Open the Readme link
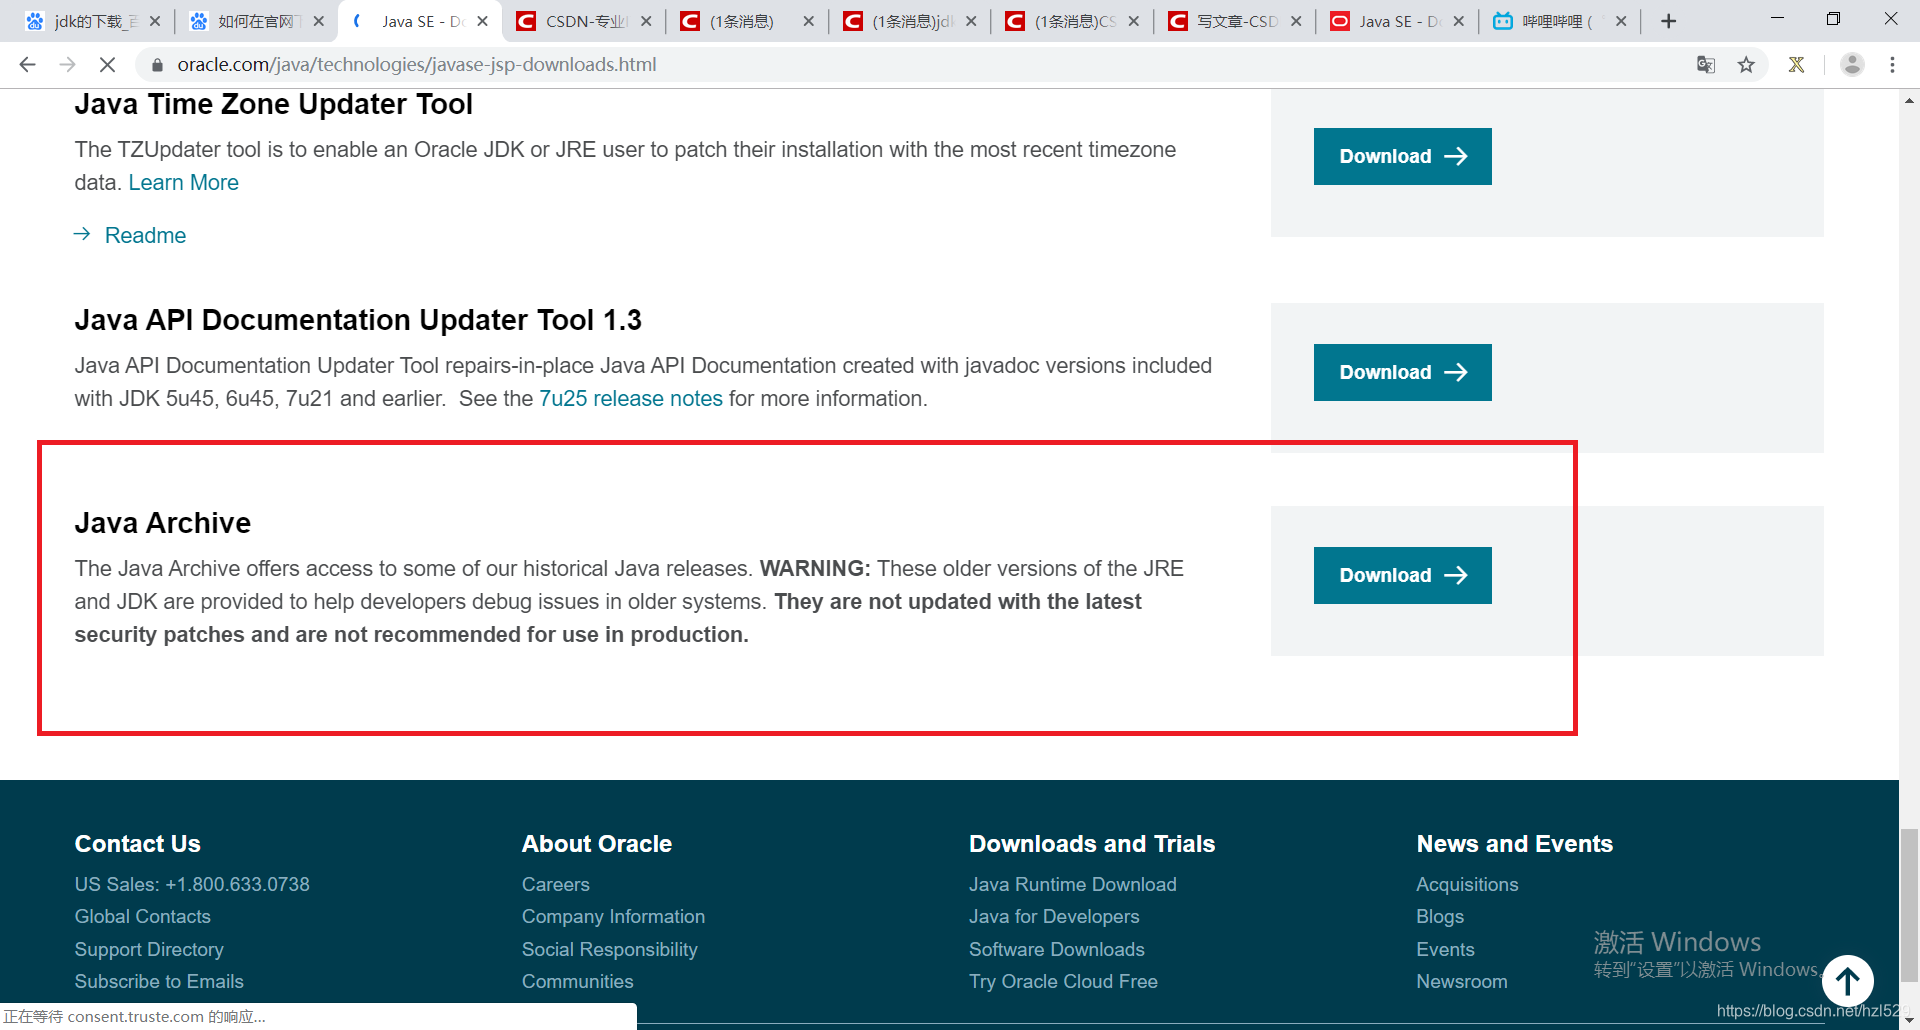Screen dimensions: 1920x1030 tap(145, 235)
